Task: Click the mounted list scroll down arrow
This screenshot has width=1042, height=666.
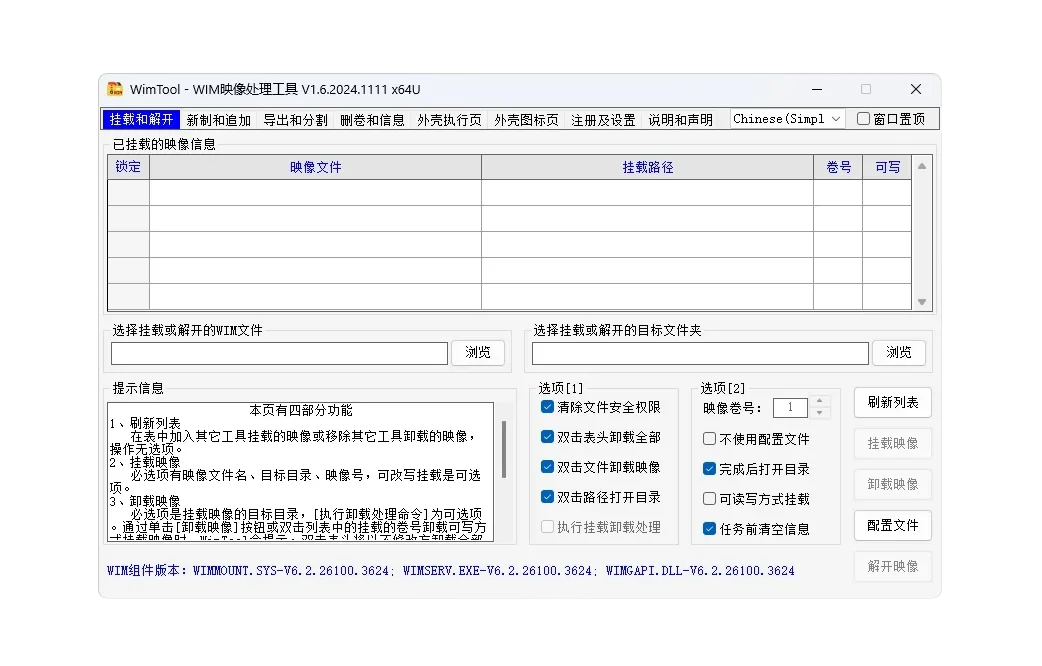Action: [x=922, y=302]
